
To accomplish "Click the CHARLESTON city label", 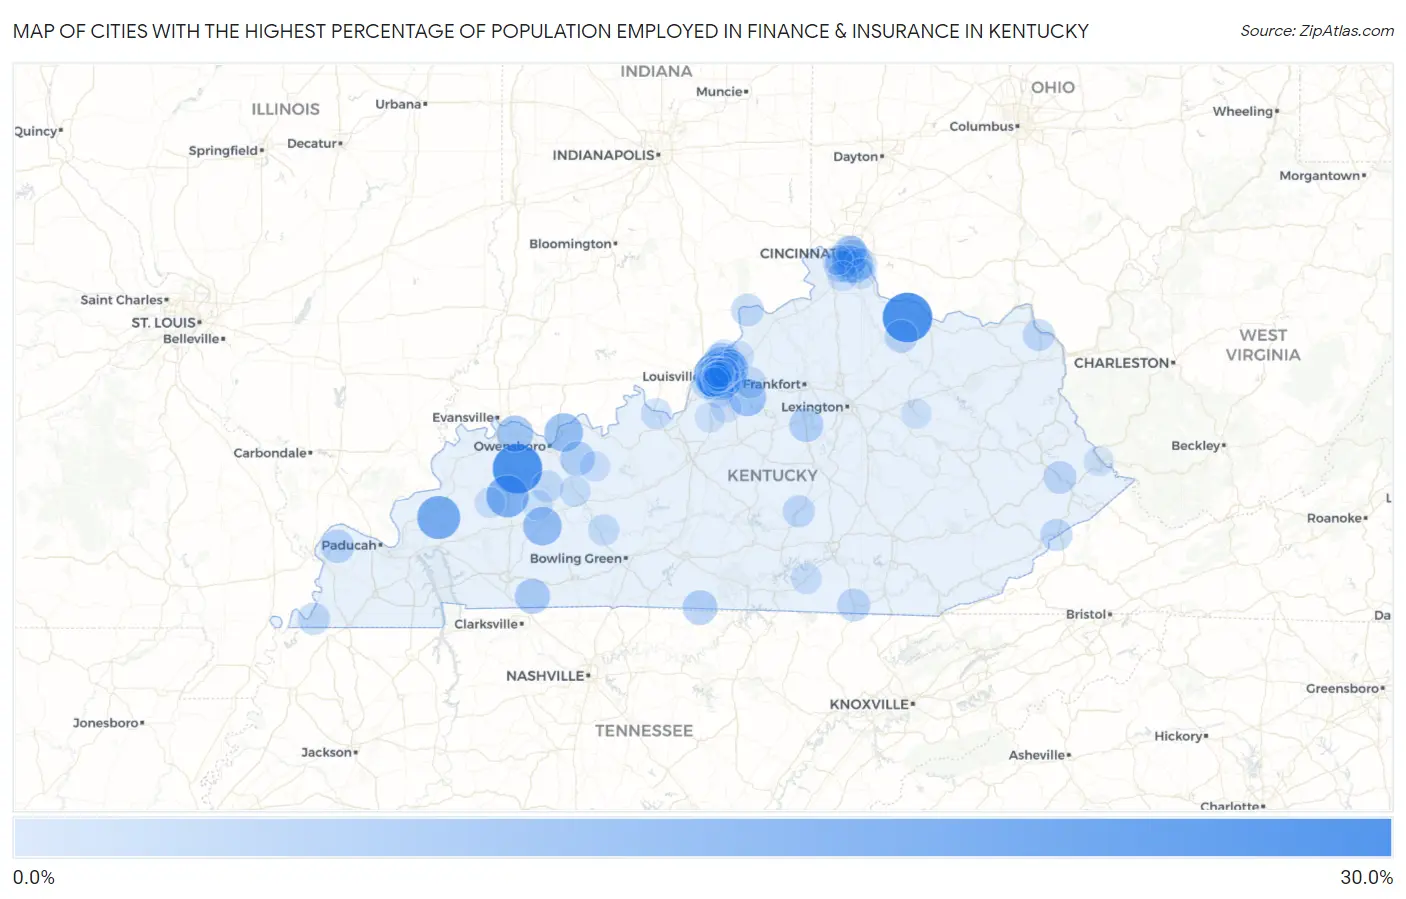I will coord(1123,363).
